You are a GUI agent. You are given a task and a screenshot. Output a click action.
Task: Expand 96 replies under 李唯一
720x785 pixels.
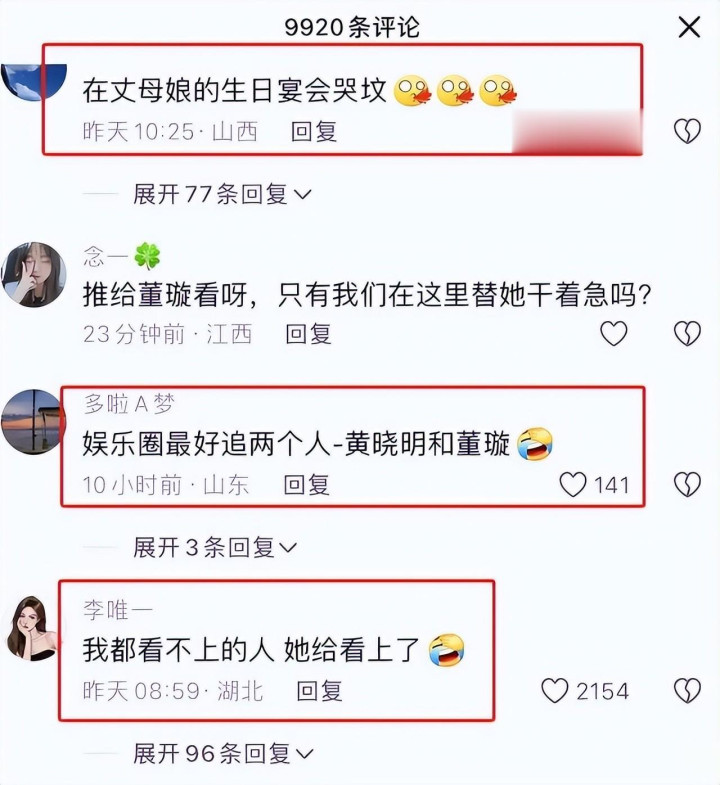(x=223, y=753)
